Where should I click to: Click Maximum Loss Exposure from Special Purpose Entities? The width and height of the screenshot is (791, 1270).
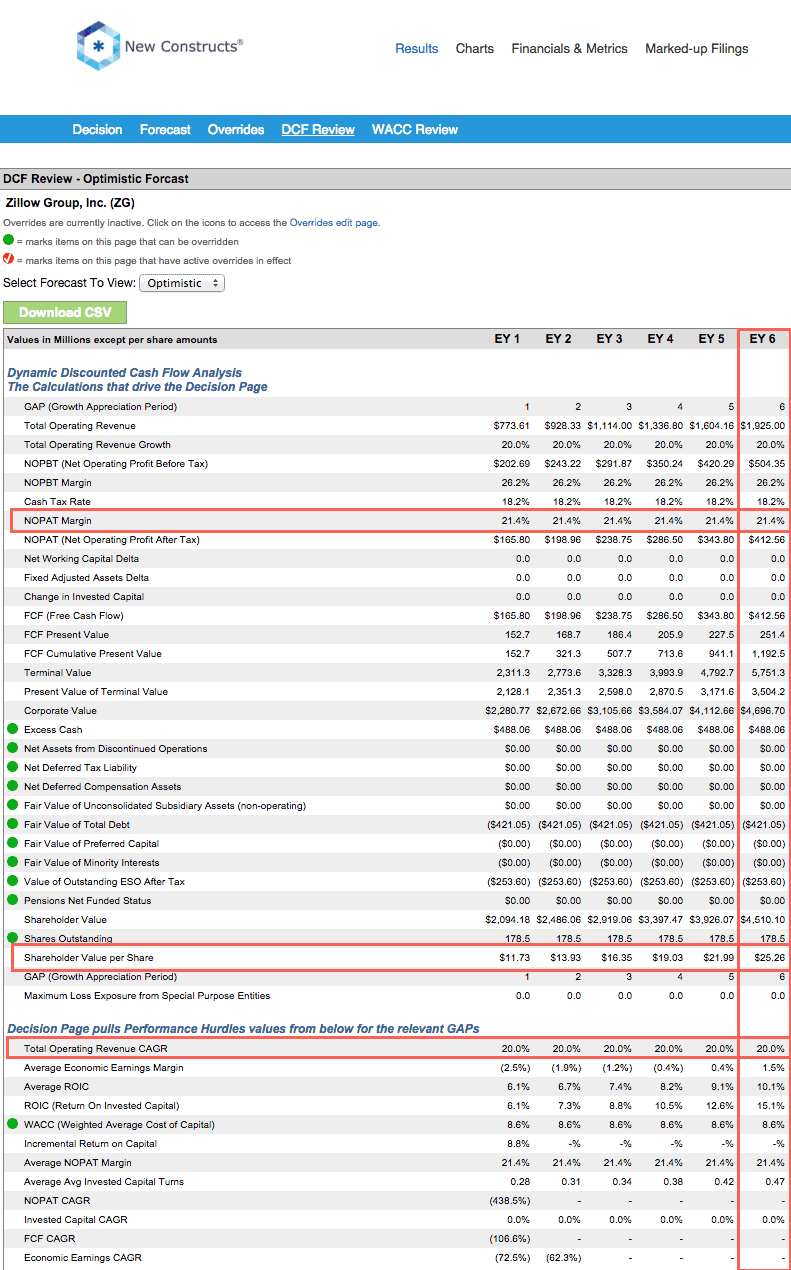(147, 995)
